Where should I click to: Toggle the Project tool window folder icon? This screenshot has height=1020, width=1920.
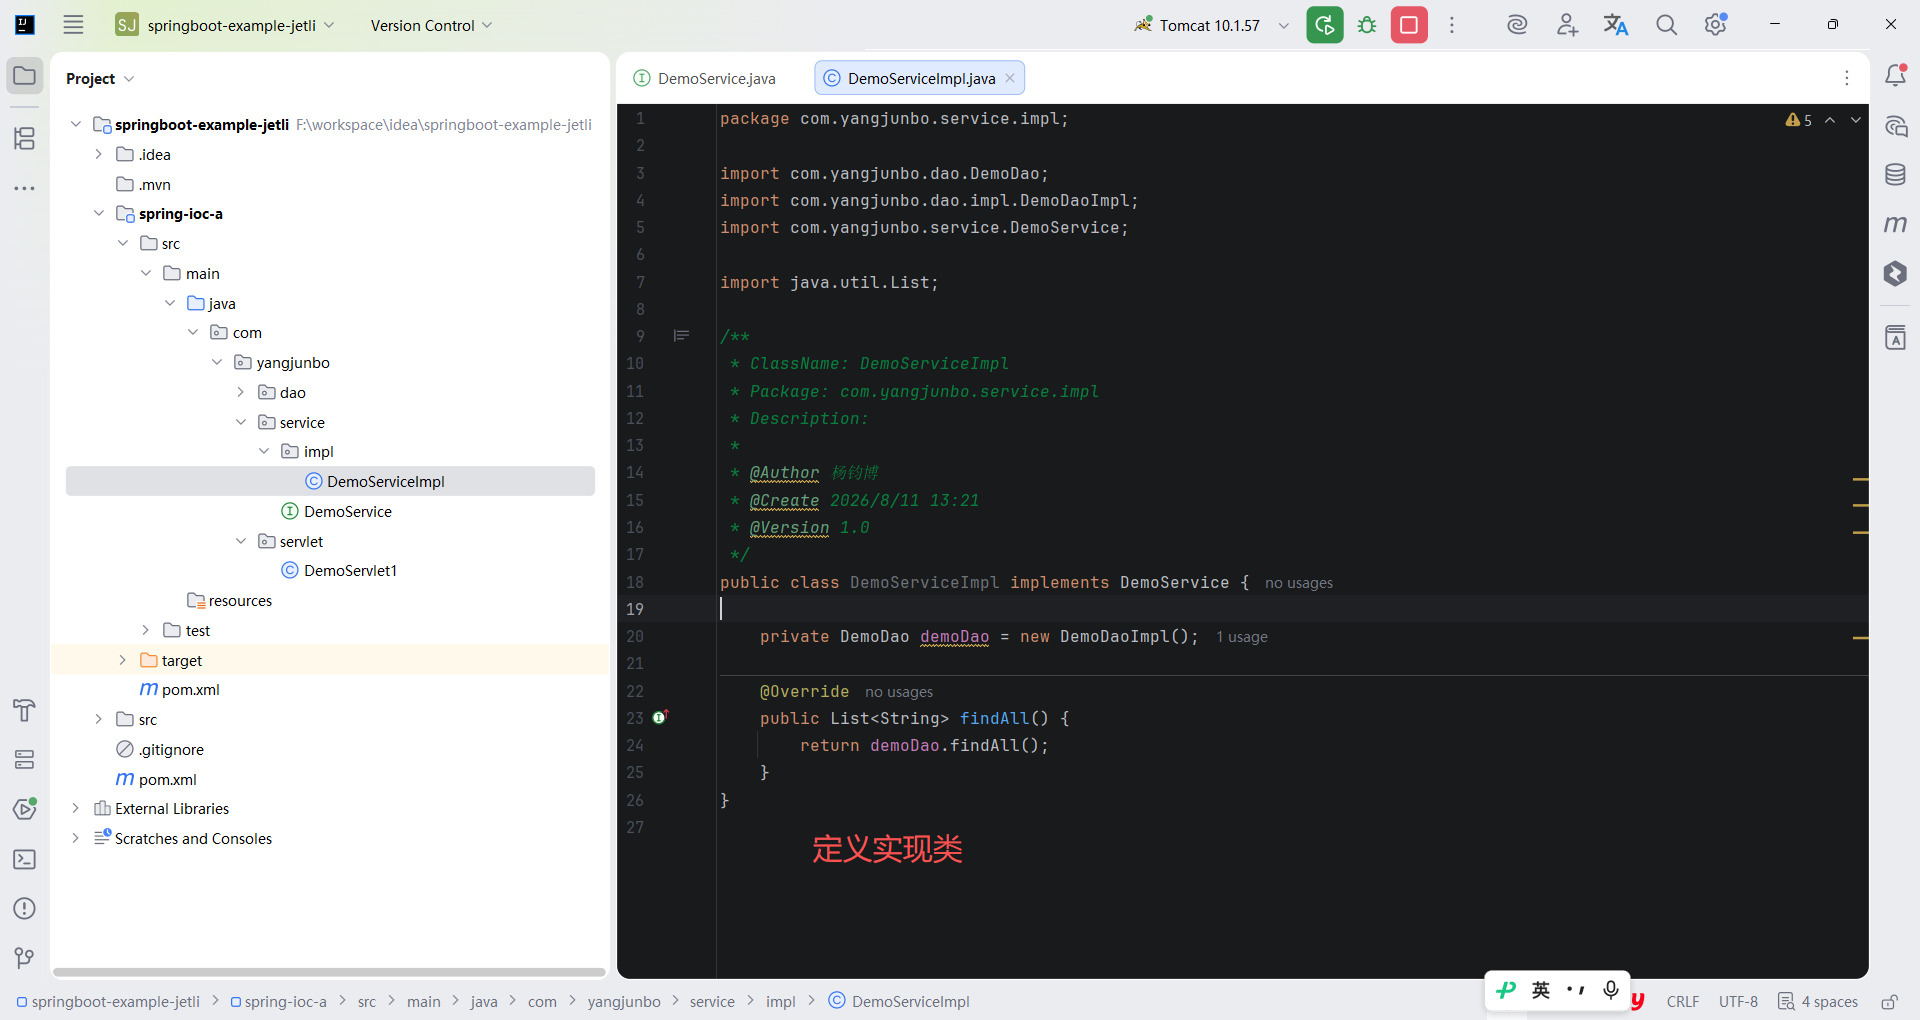[x=25, y=76]
